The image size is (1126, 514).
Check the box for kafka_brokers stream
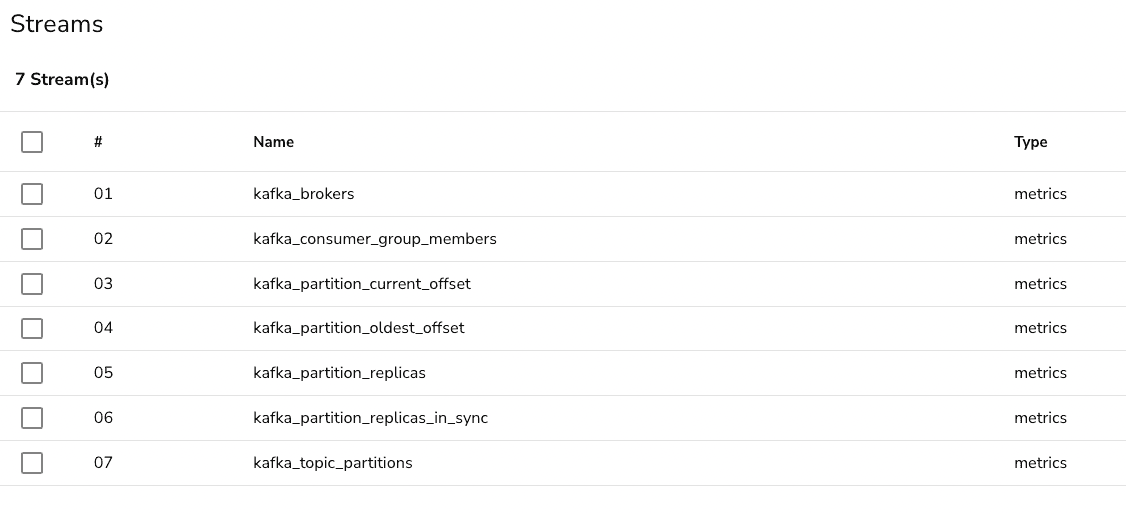32,194
